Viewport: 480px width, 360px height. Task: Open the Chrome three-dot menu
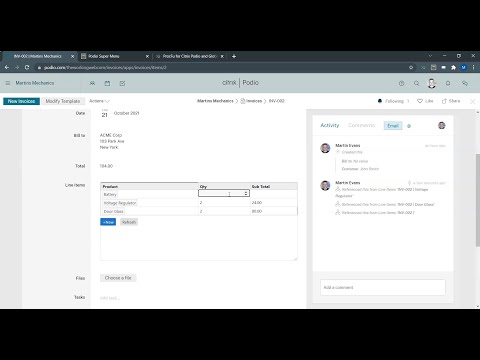coord(473,67)
